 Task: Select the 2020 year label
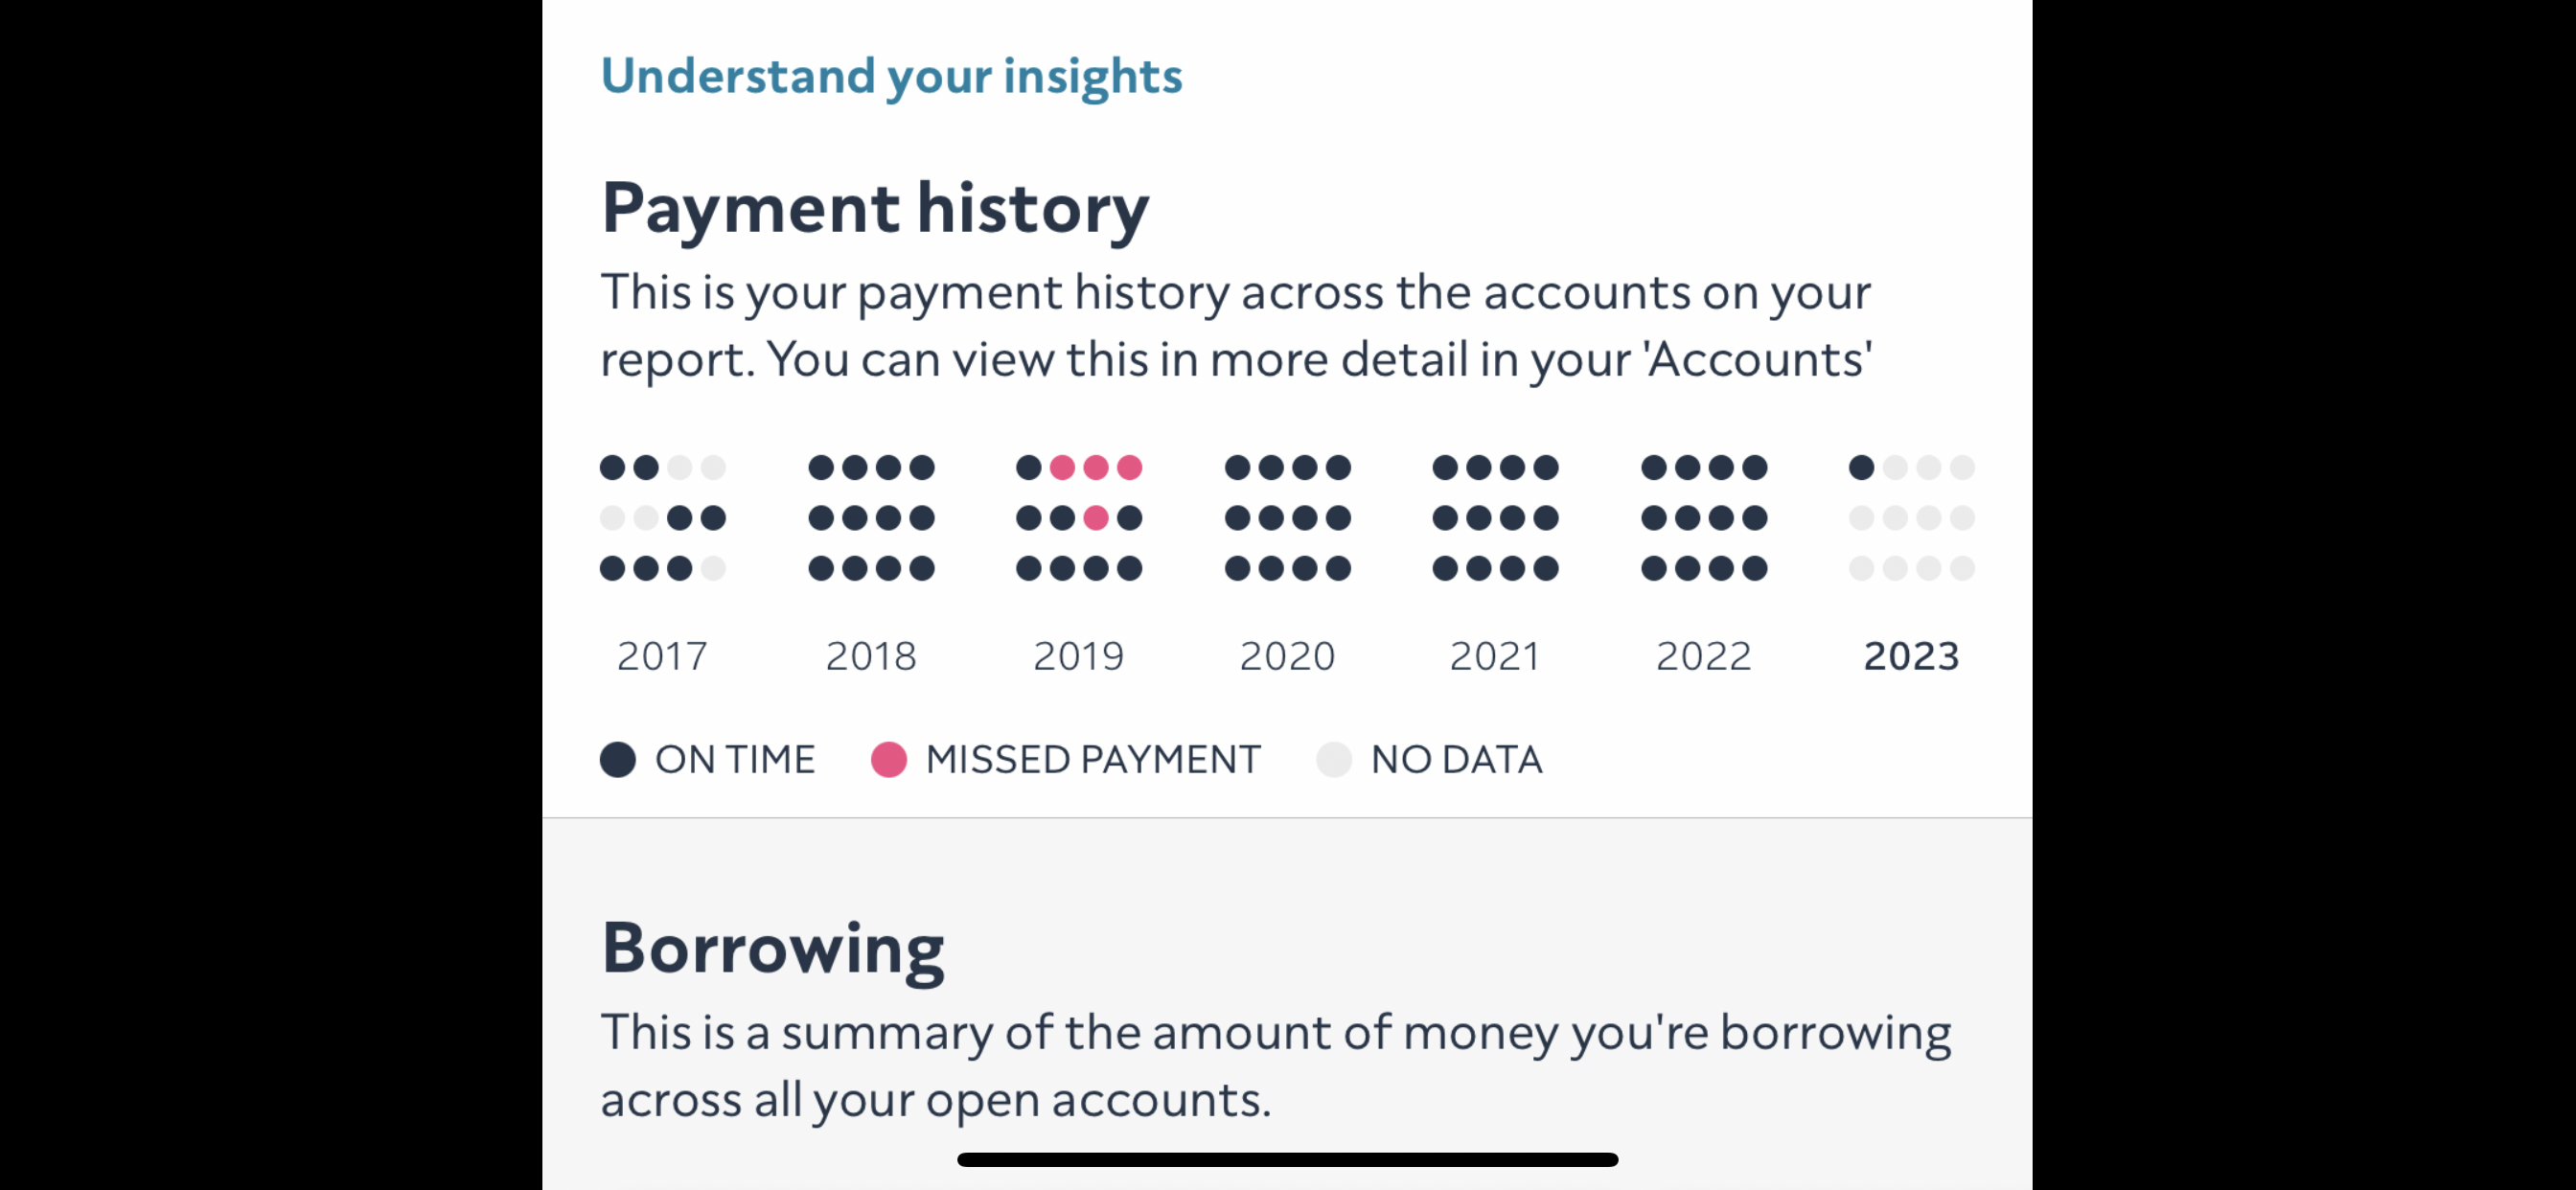pos(1287,656)
